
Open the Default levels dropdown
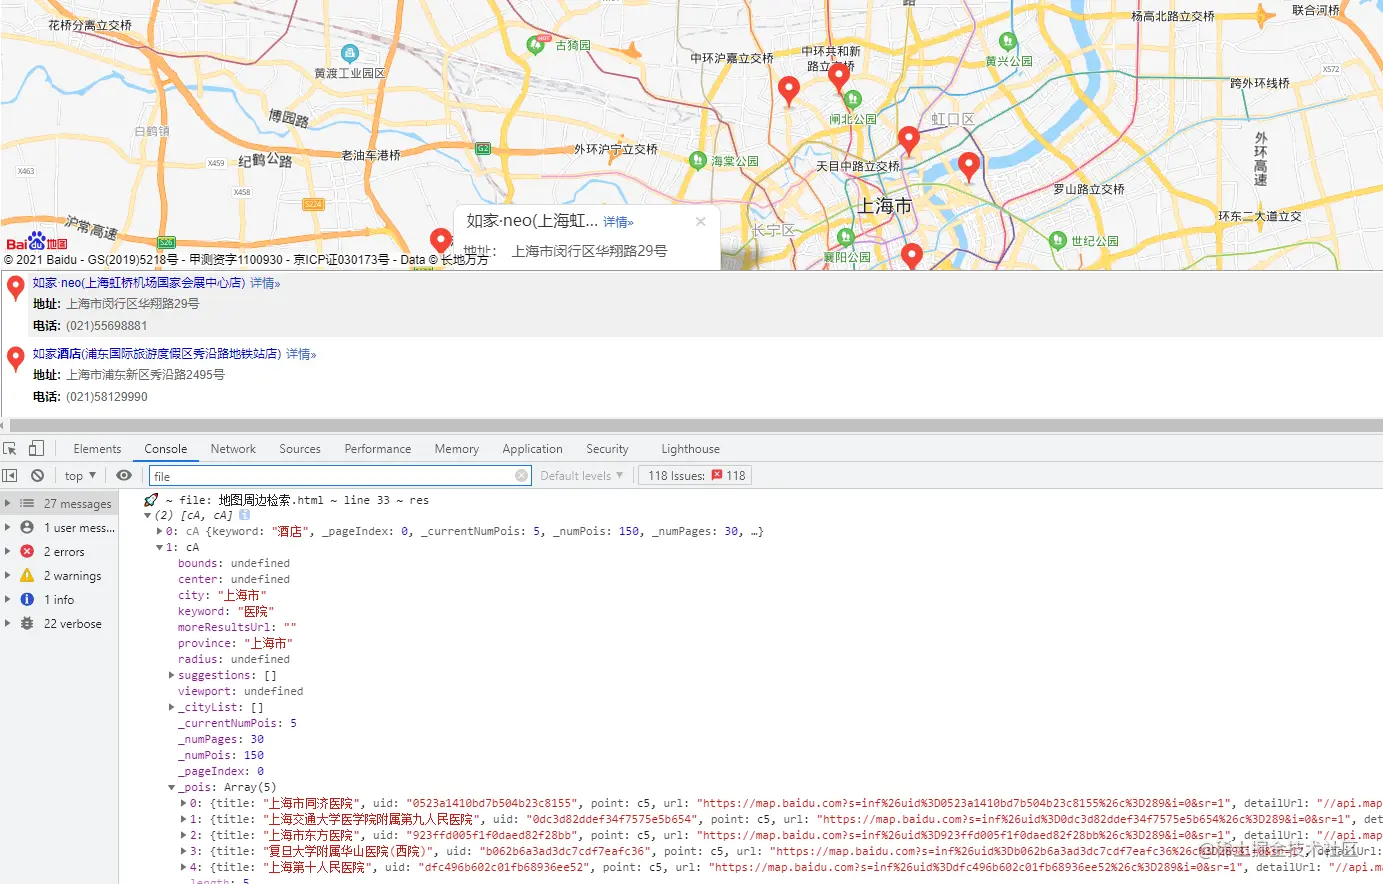click(582, 476)
